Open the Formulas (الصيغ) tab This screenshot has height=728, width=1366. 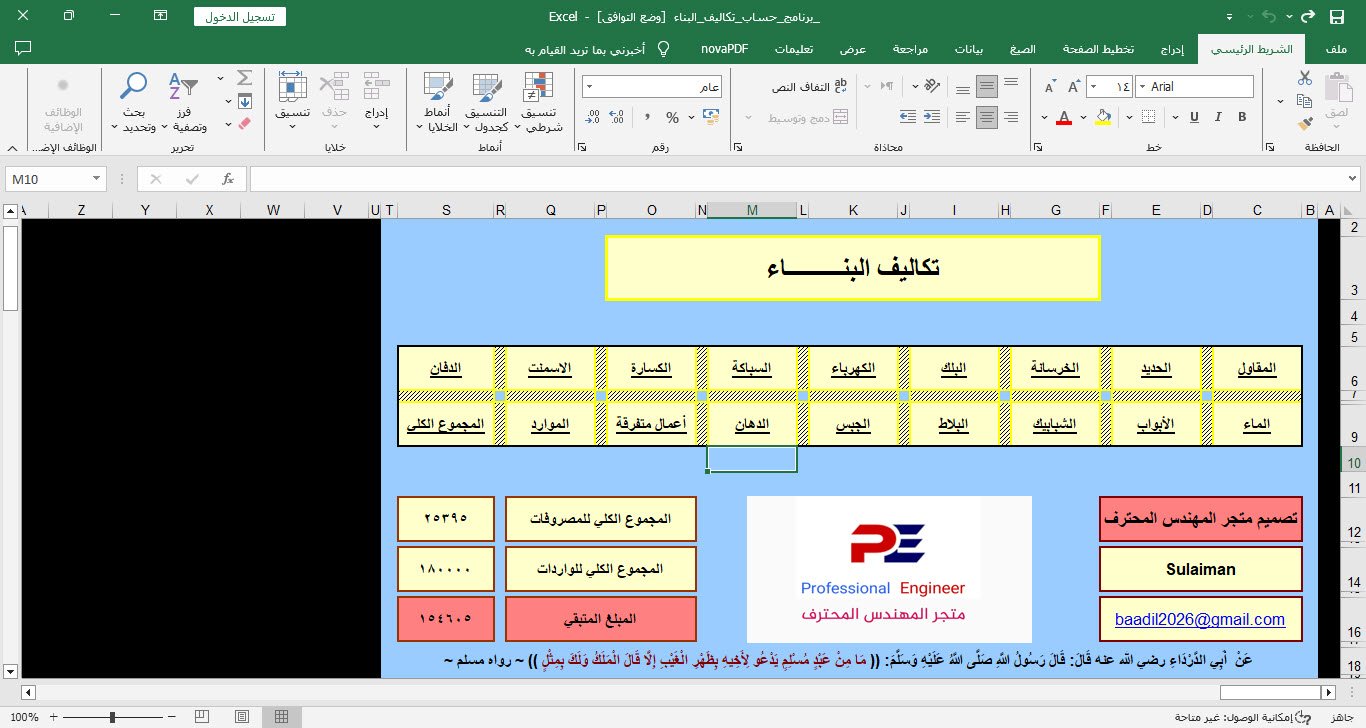[x=1022, y=49]
